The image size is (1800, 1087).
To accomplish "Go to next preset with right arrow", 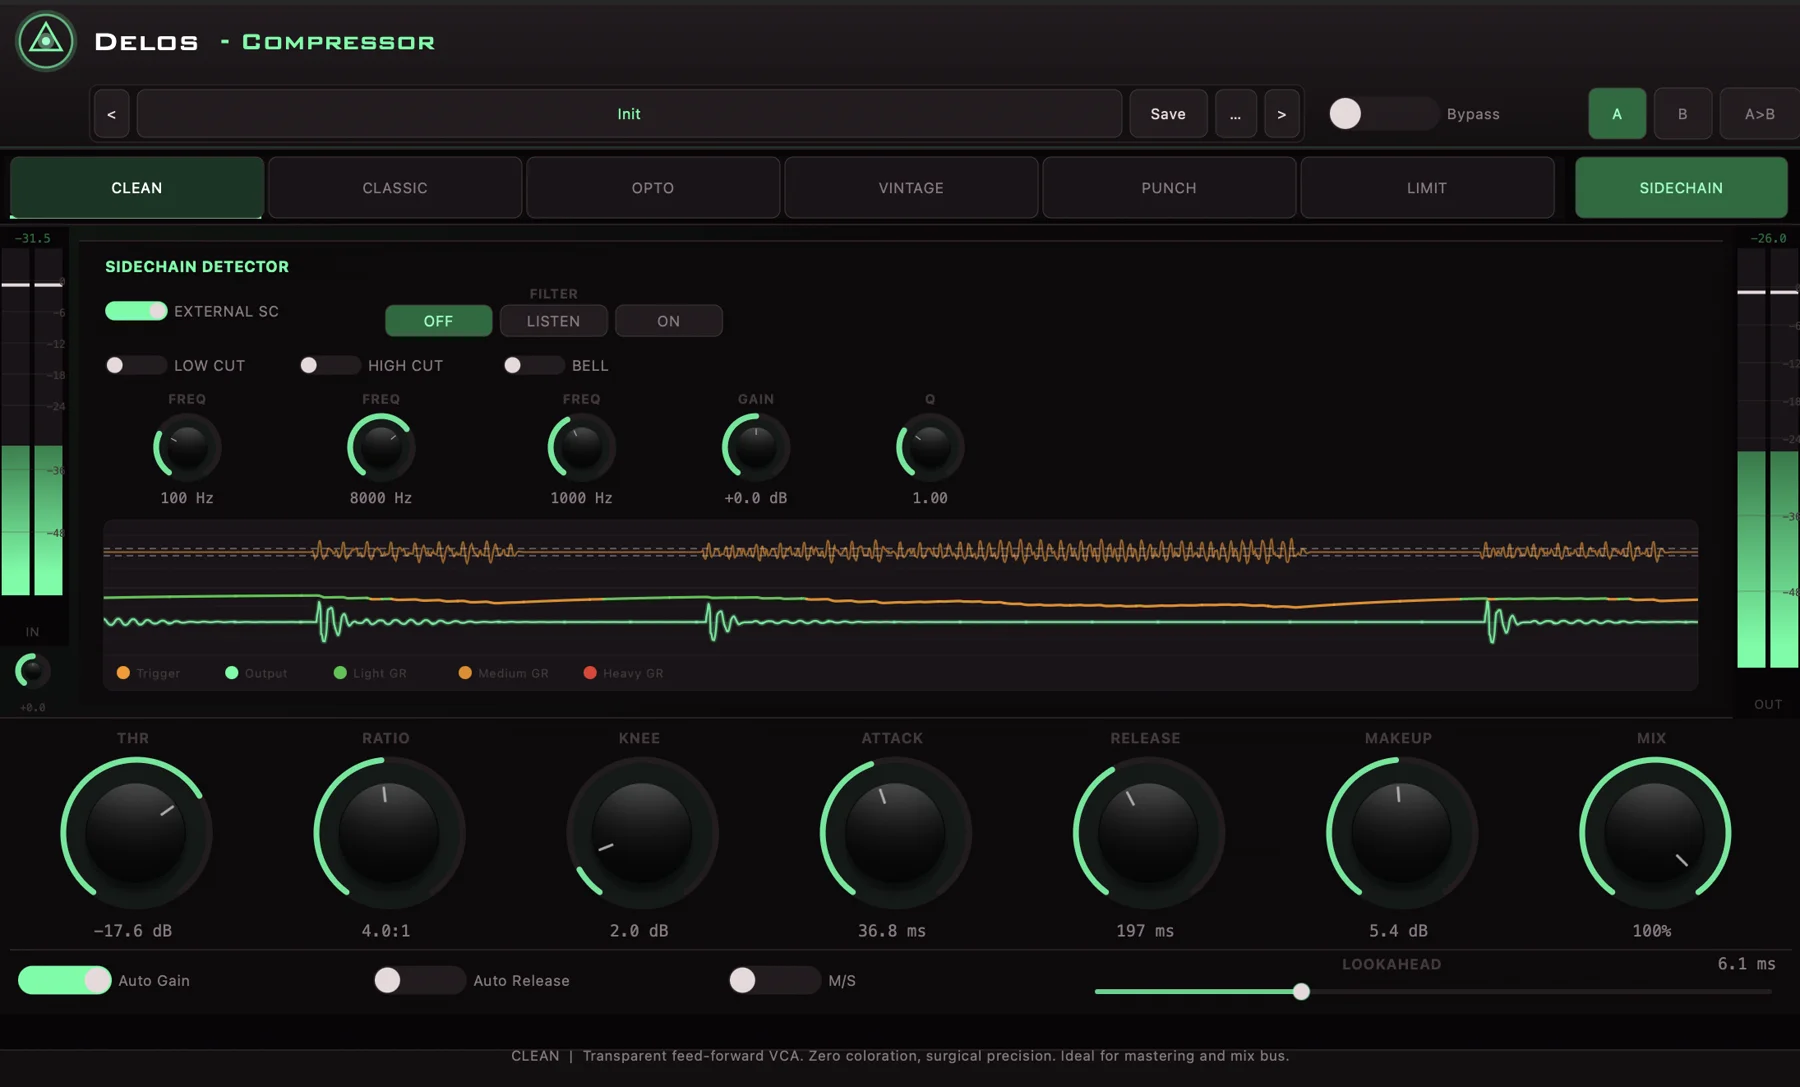I will pyautogui.click(x=1281, y=114).
